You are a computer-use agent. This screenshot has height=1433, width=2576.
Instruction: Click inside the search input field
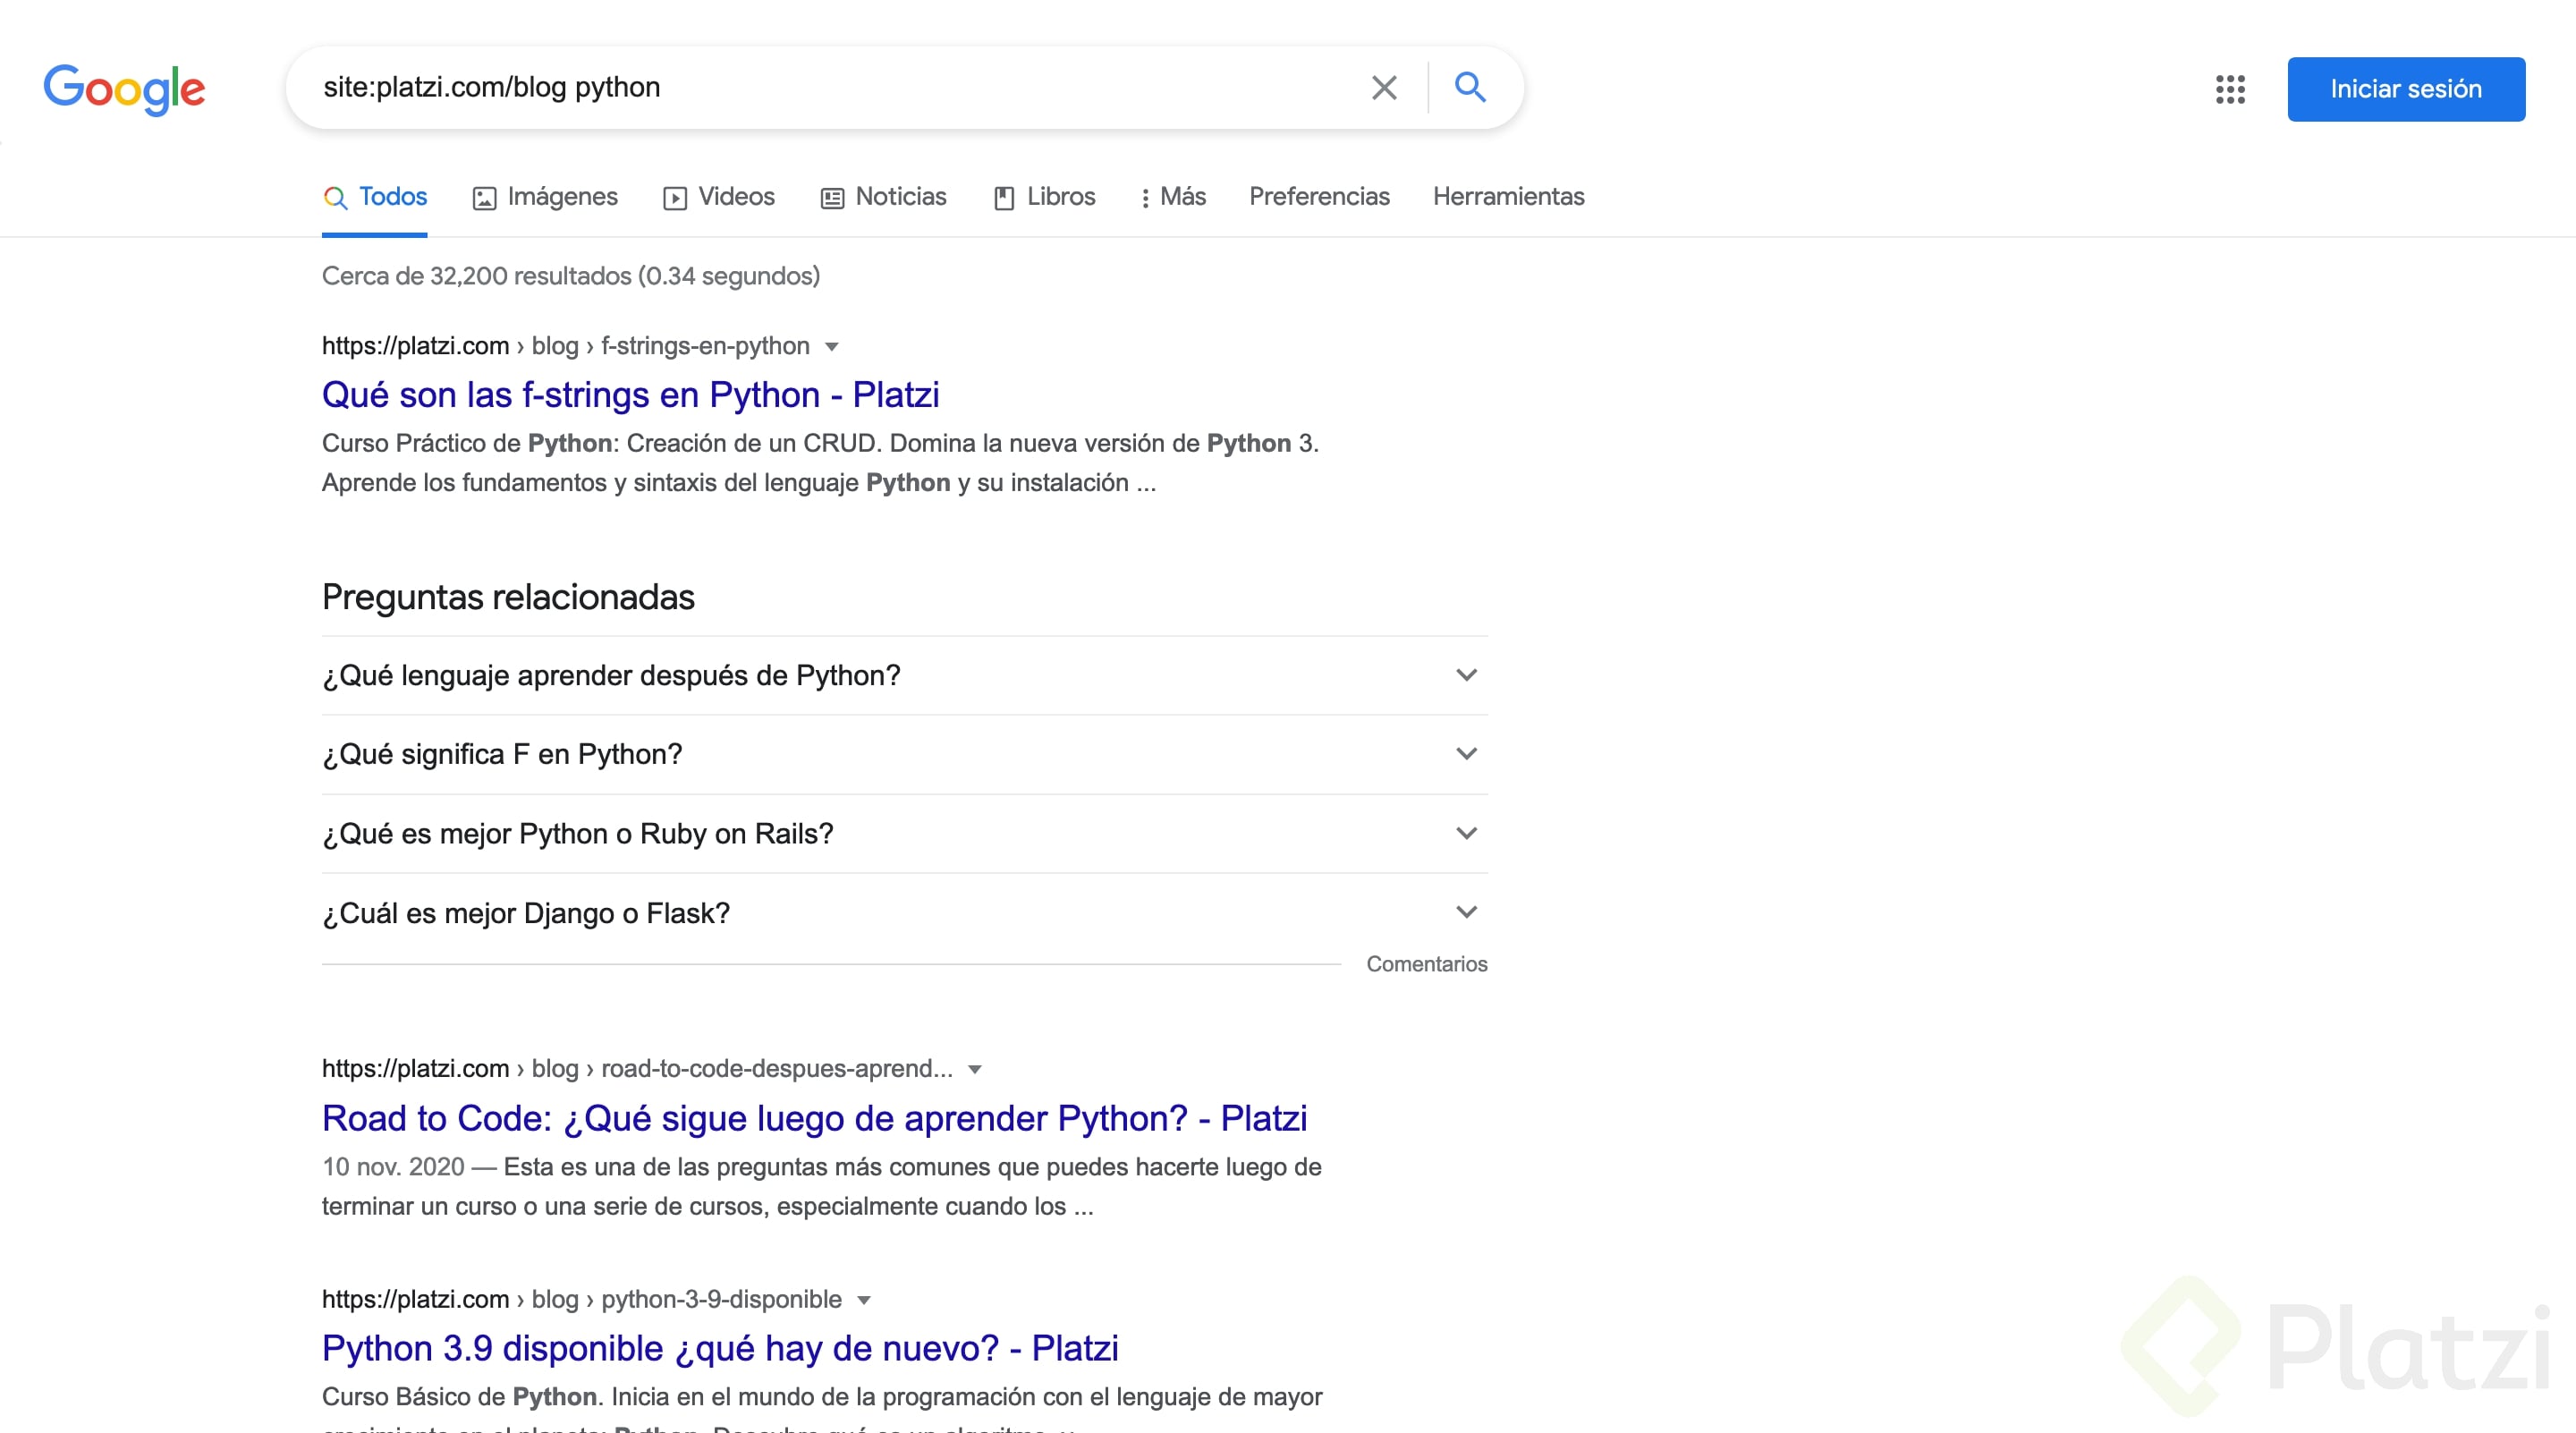click(x=800, y=87)
